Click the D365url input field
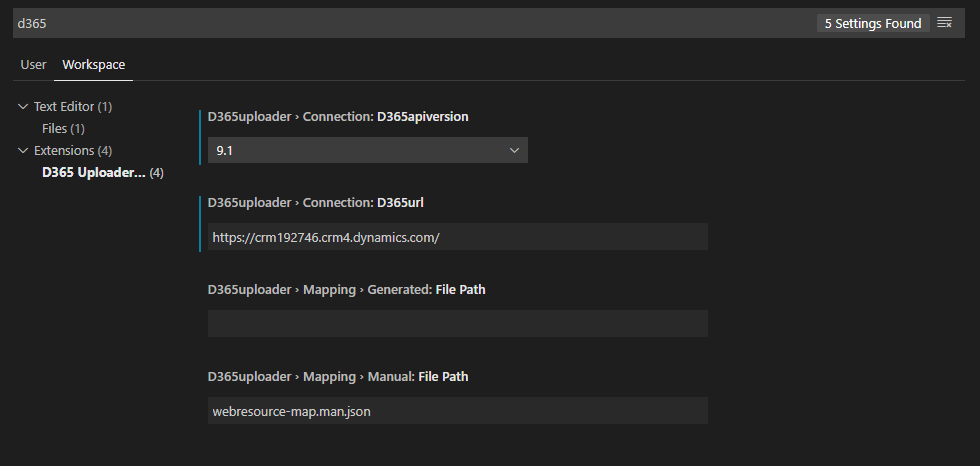 [x=458, y=237]
